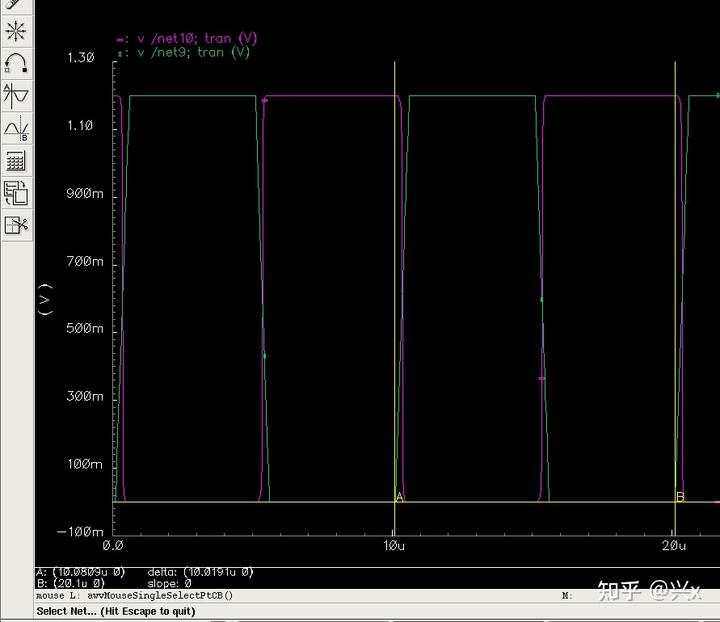Activate the crosshair marker B tool
Image resolution: width=720 pixels, height=622 pixels.
tap(16, 128)
